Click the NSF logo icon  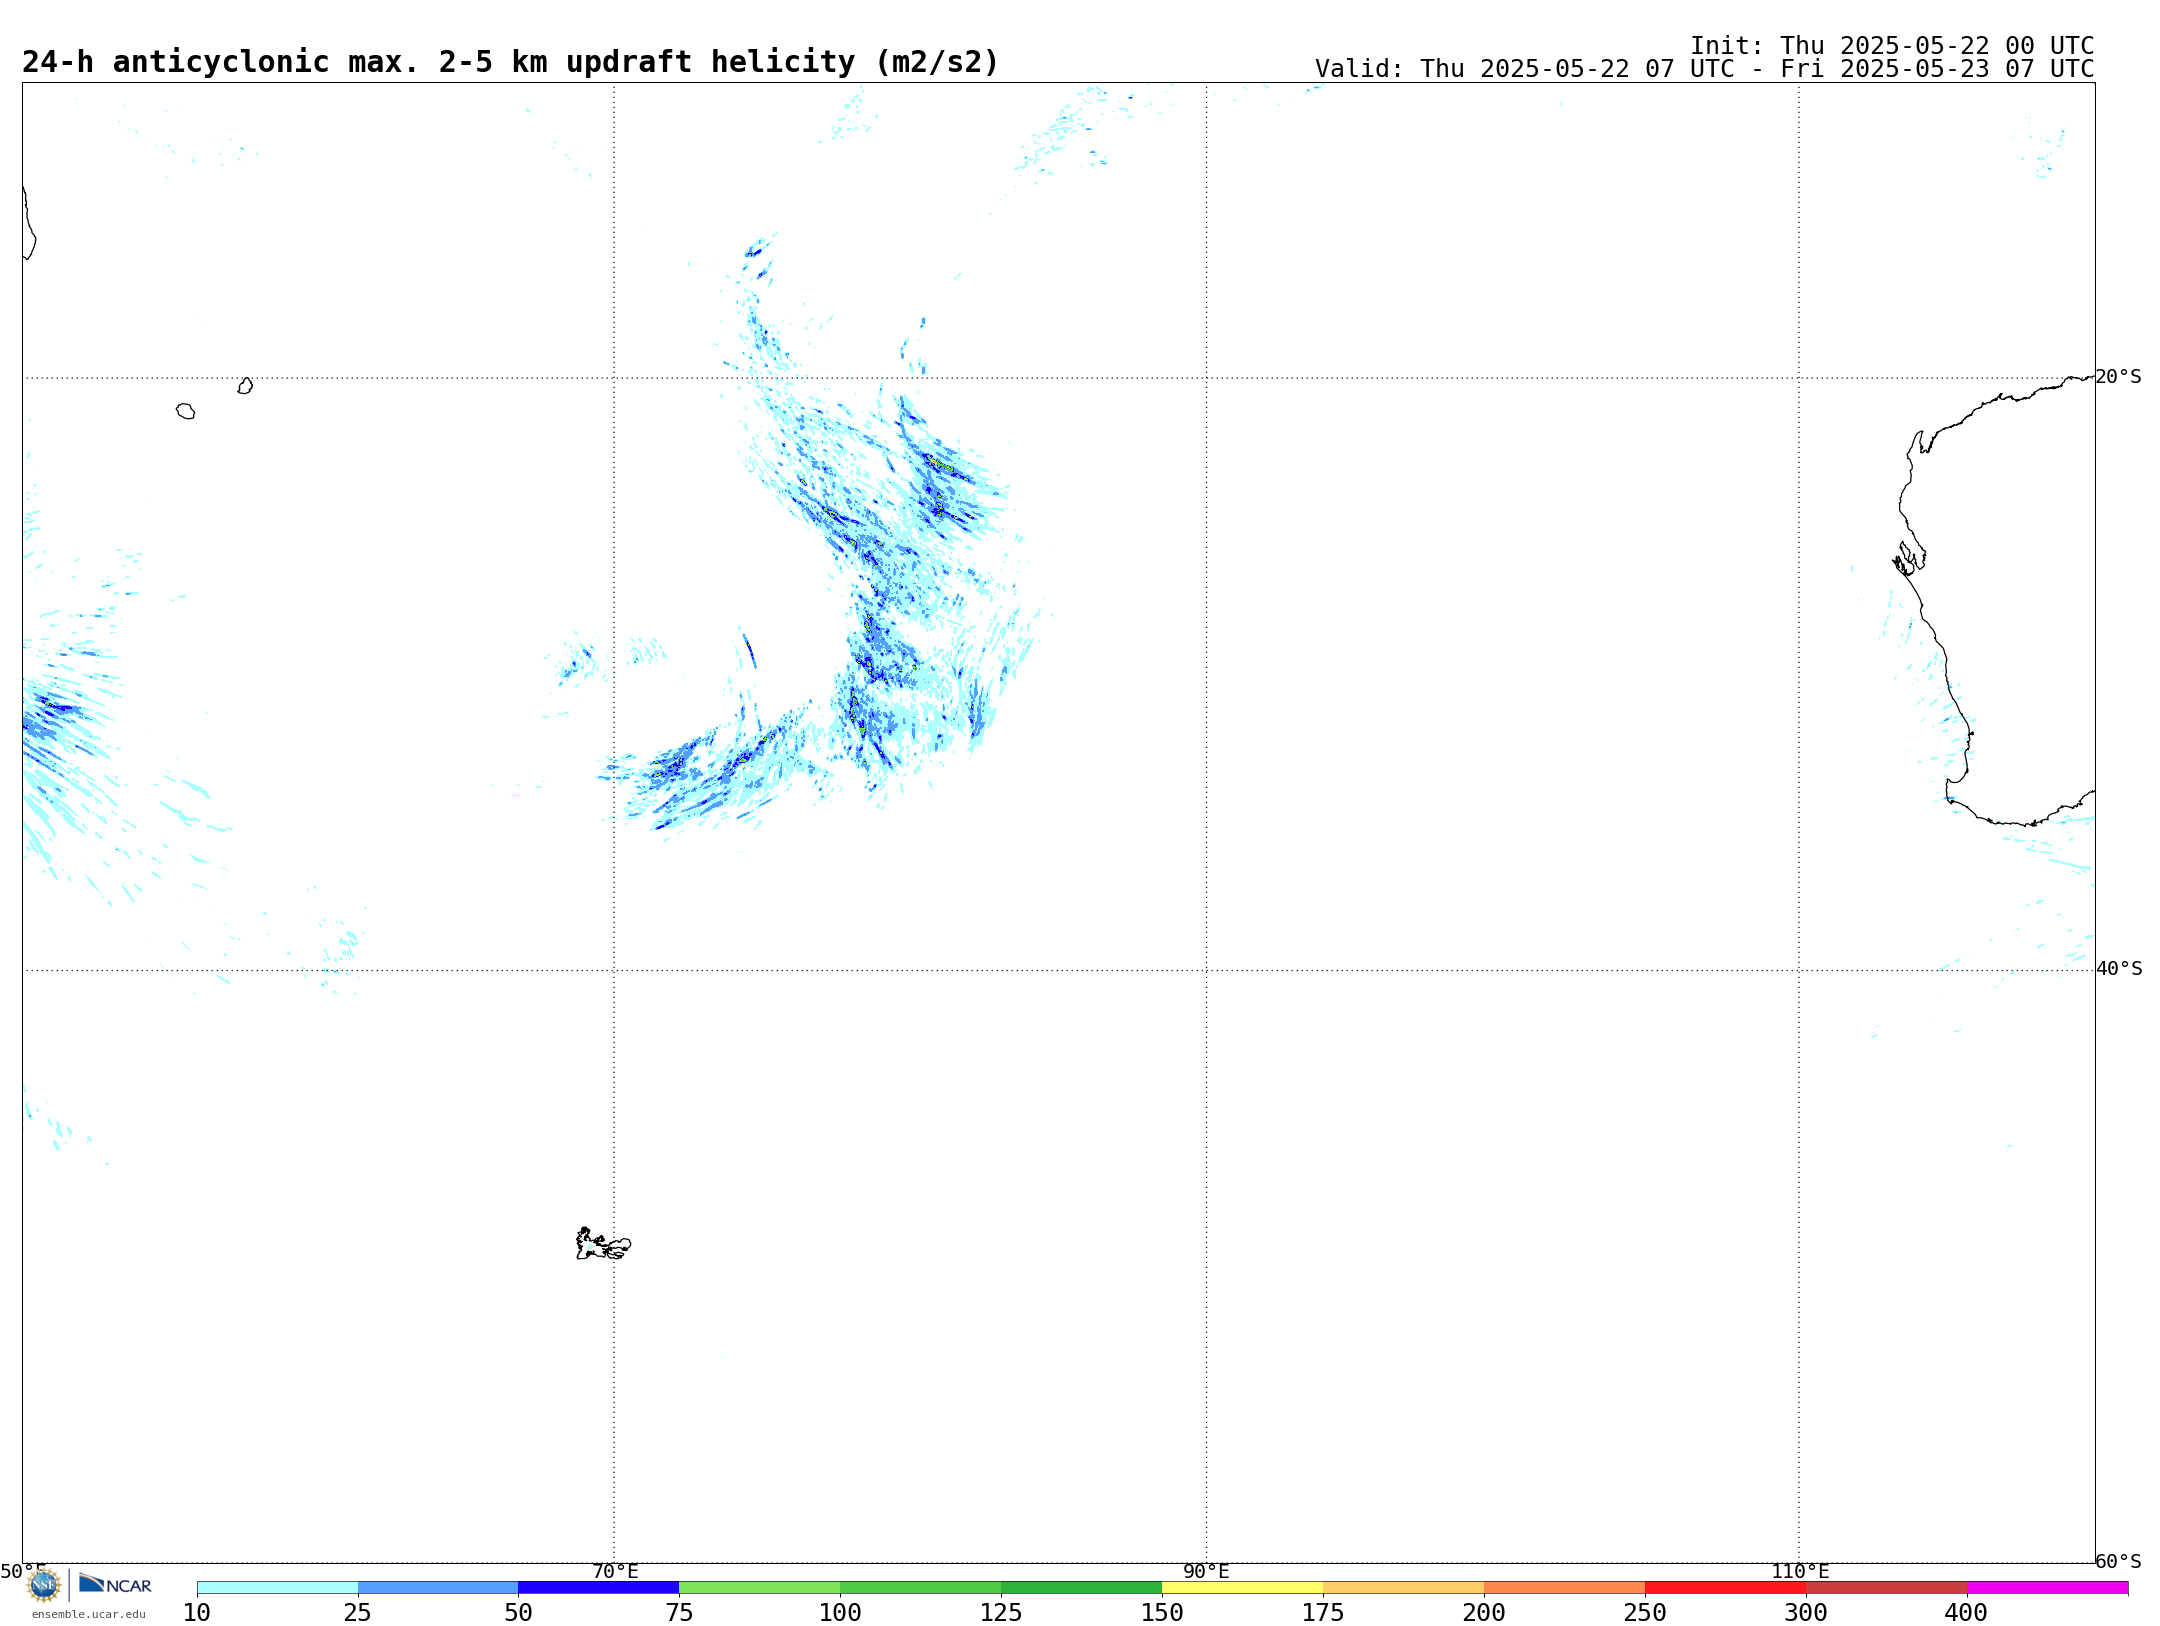(44, 1585)
